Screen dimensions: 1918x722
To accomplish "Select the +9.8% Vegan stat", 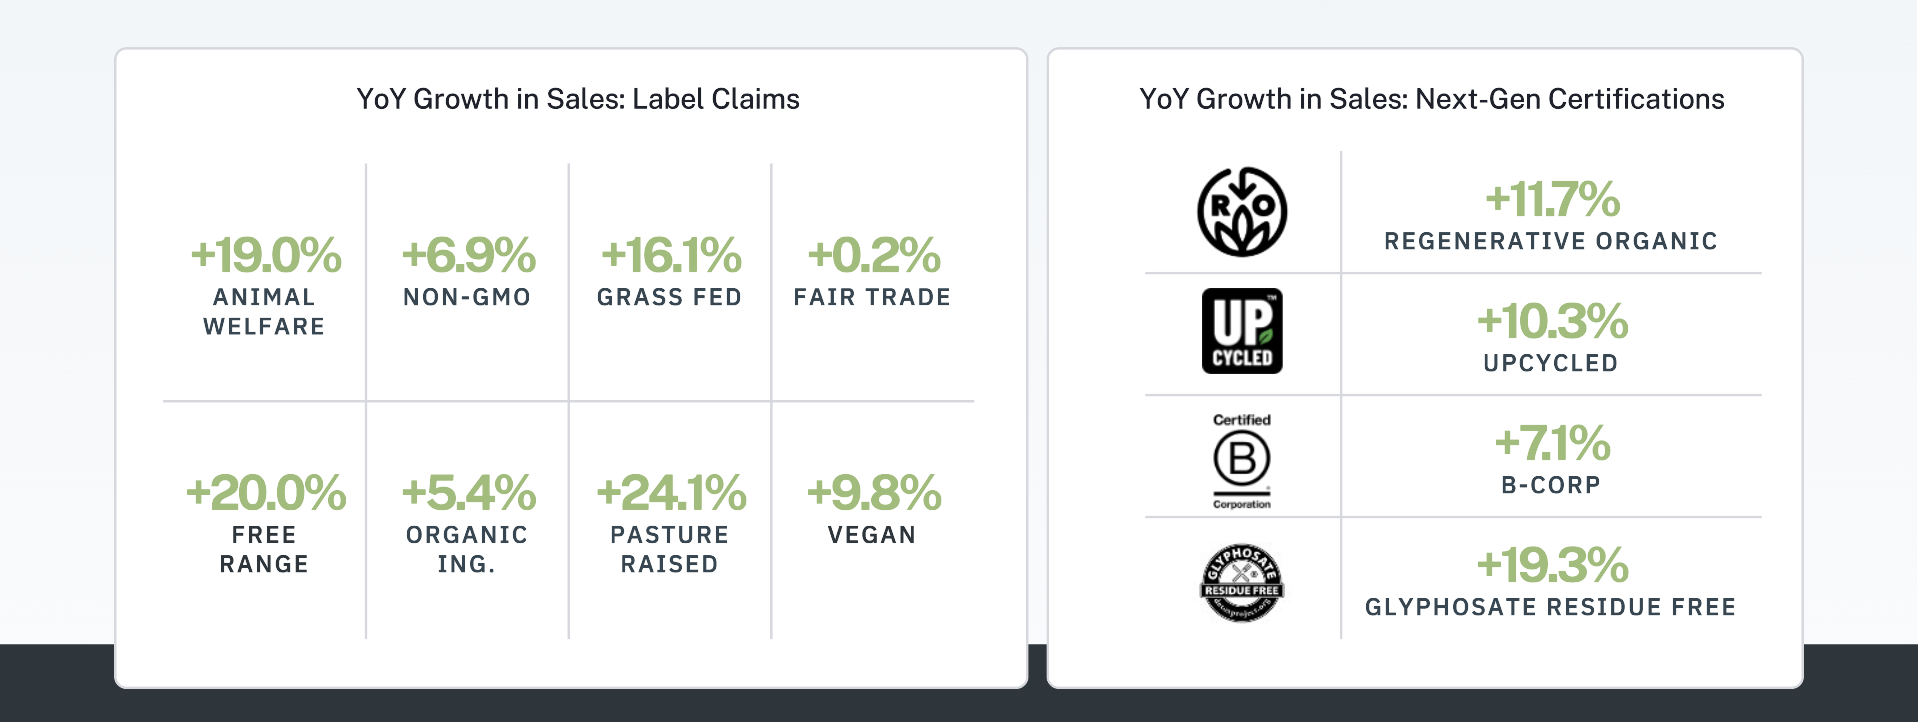I will [873, 508].
